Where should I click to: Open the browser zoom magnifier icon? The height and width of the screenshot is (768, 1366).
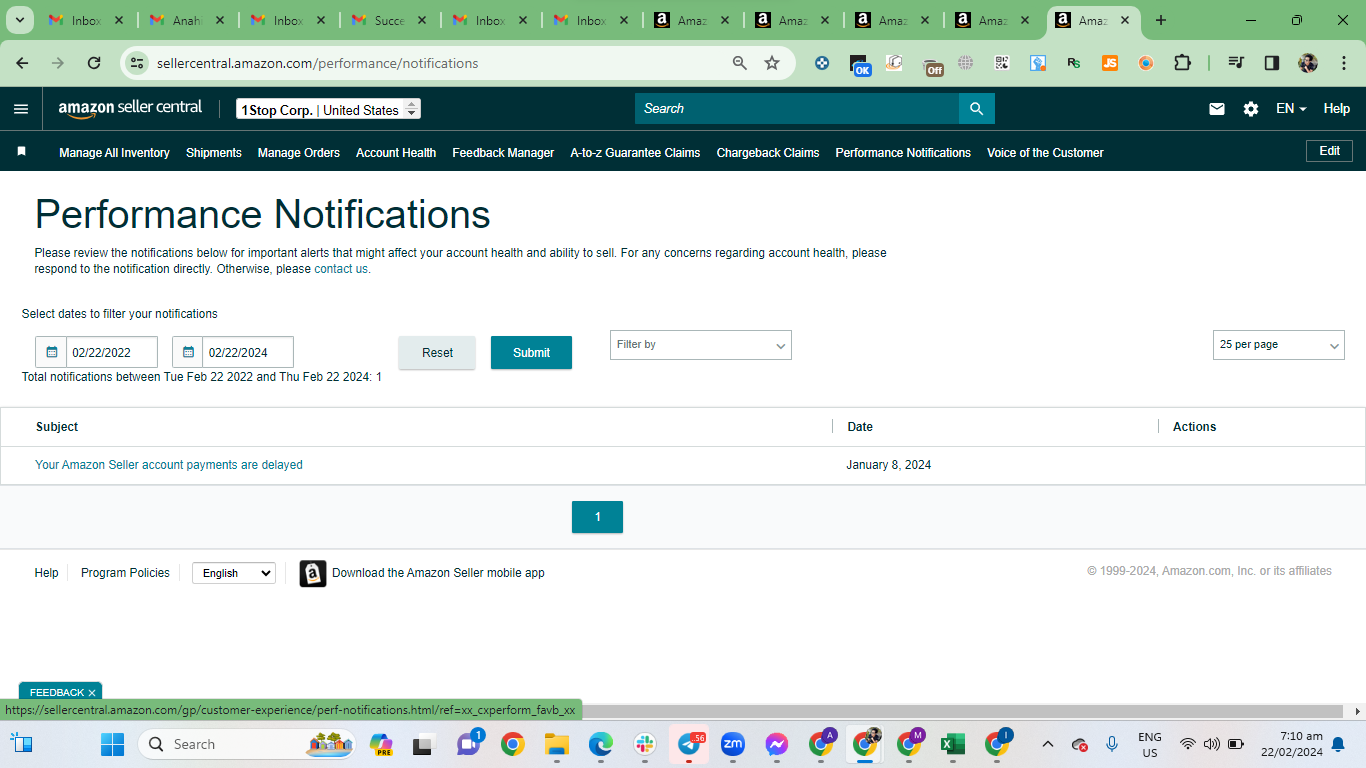pyautogui.click(x=740, y=63)
